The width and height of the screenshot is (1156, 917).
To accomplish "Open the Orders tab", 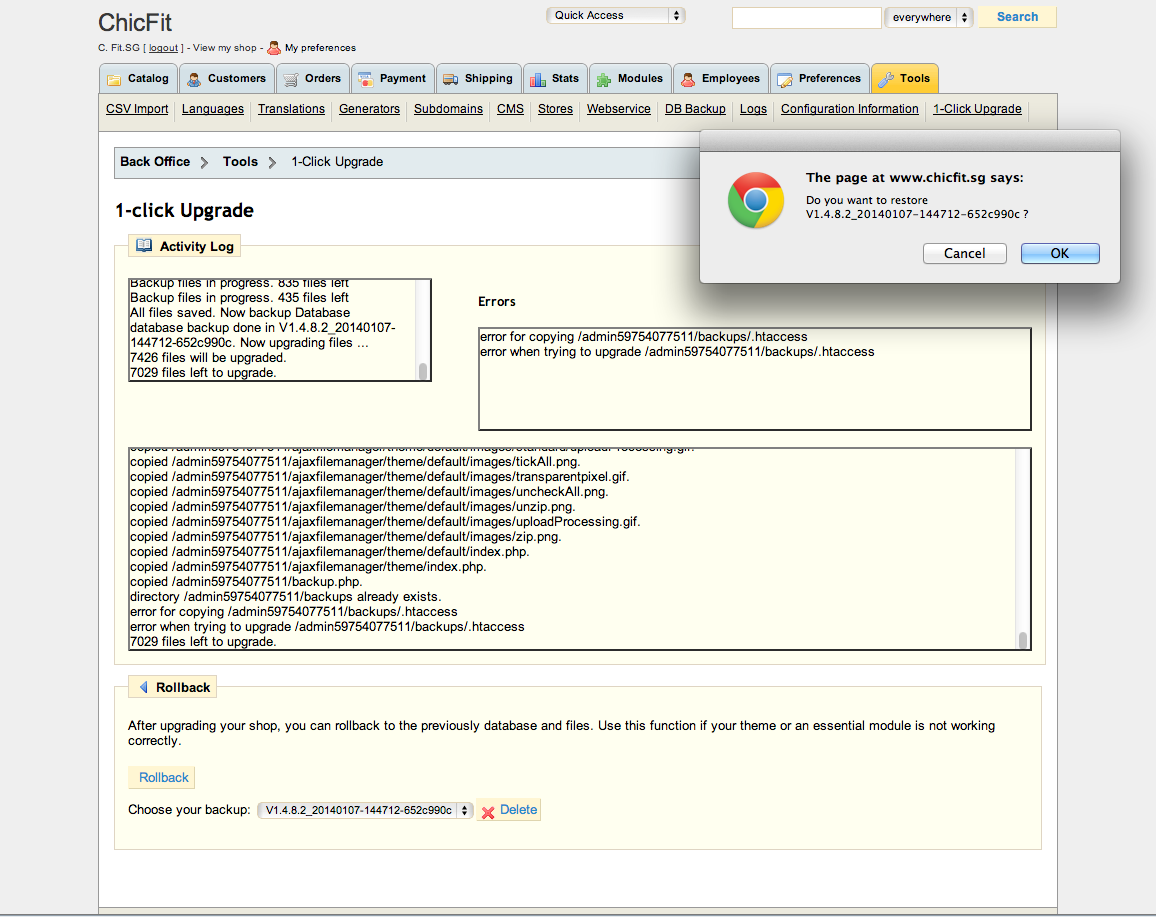I will [x=313, y=78].
